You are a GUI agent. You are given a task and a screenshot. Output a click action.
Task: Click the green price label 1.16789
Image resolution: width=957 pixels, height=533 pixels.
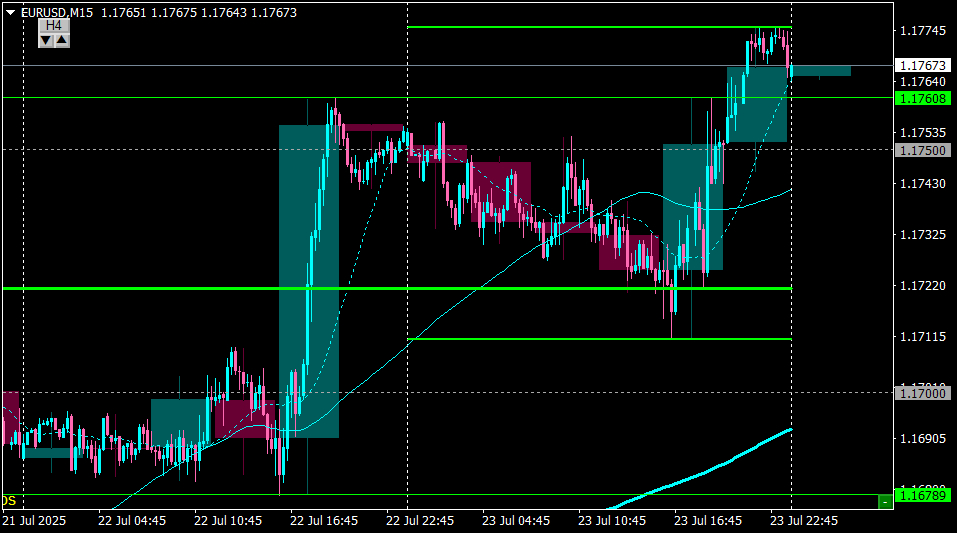click(x=923, y=495)
